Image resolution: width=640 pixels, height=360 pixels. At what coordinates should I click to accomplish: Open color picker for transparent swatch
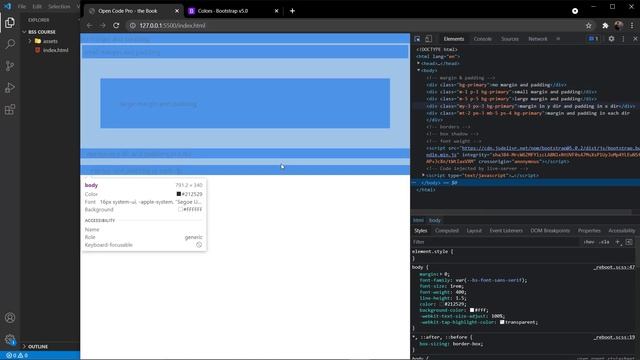pos(502,322)
